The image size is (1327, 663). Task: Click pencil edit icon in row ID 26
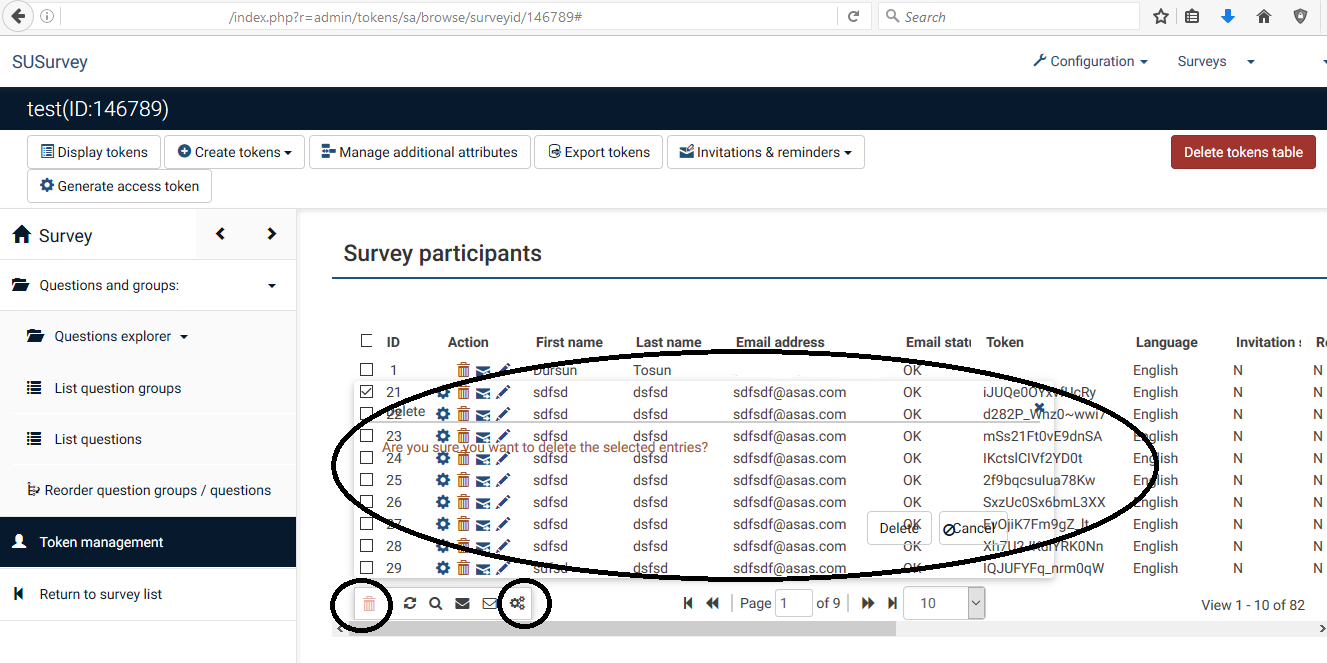[503, 502]
